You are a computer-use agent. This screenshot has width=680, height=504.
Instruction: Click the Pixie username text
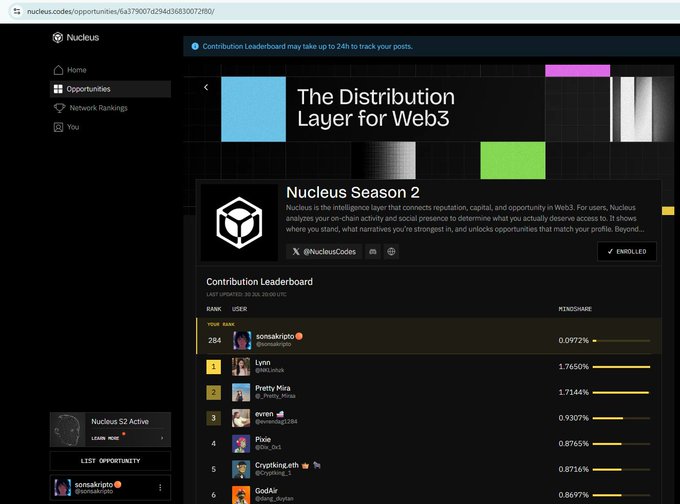[263, 439]
